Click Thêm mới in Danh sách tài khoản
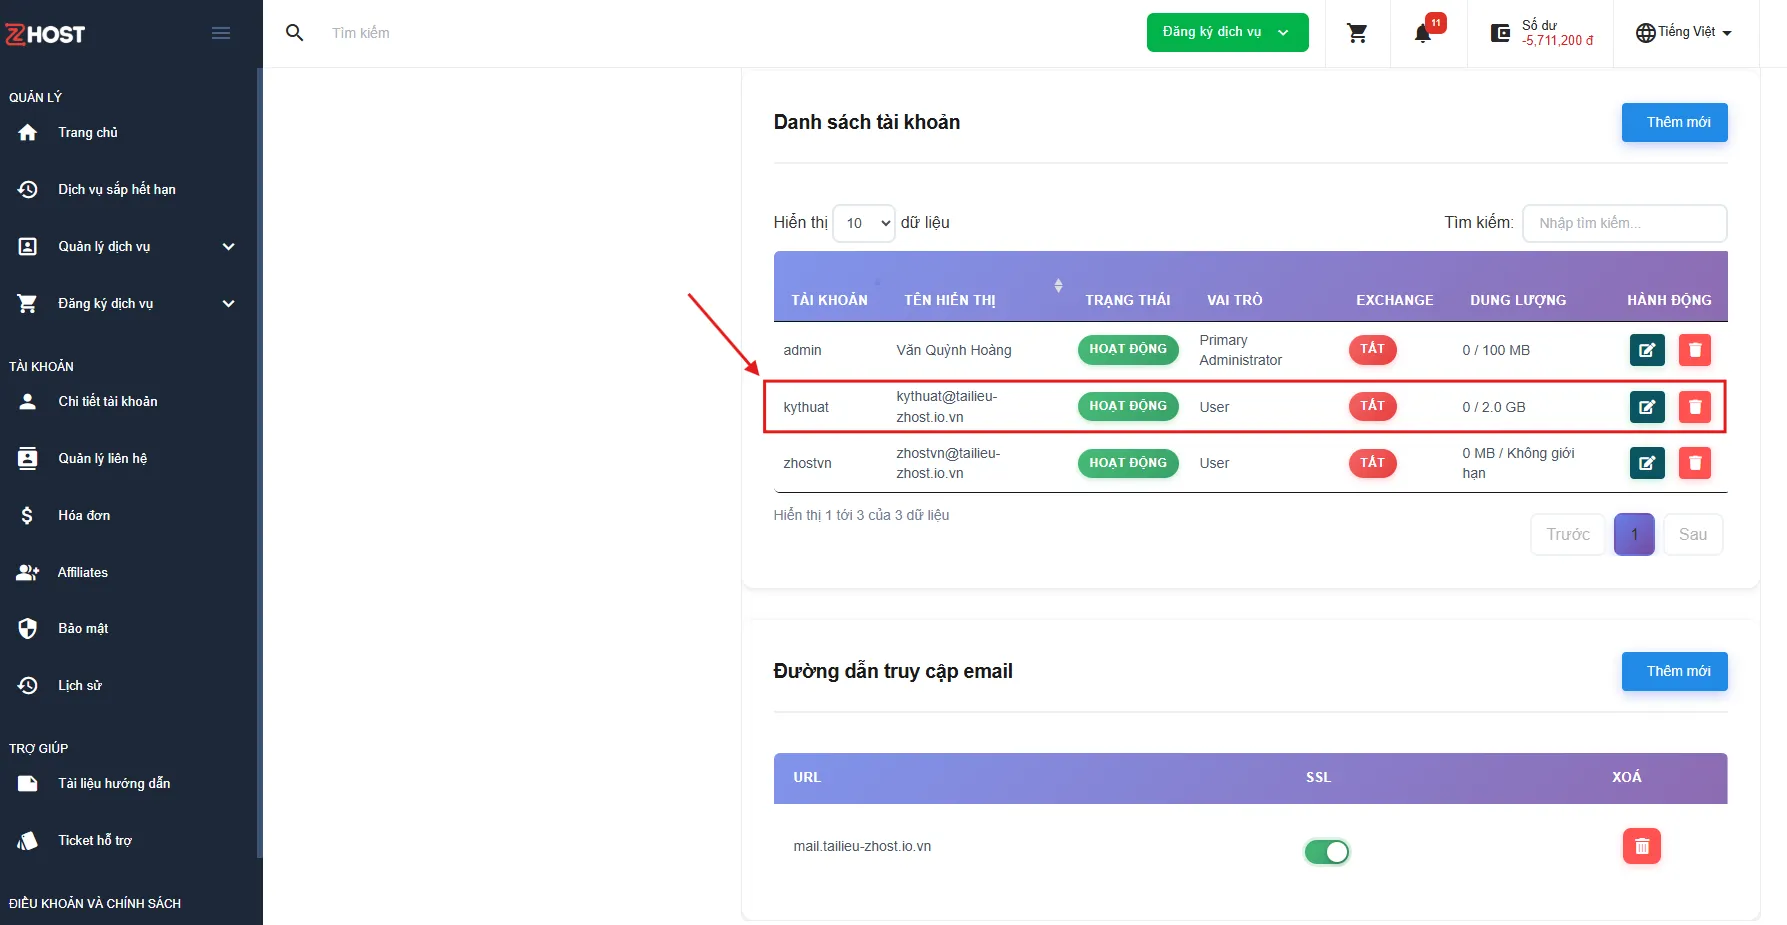Image resolution: width=1787 pixels, height=925 pixels. click(x=1675, y=122)
